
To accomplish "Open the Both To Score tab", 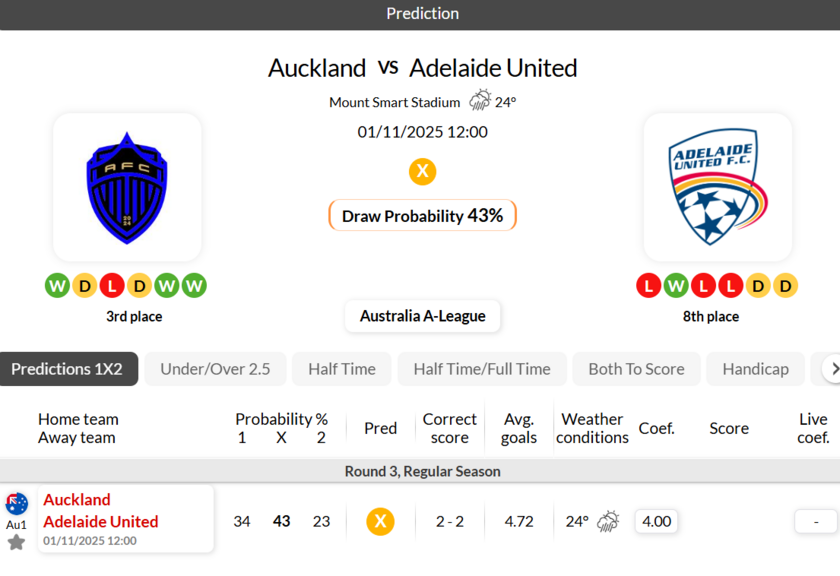I will click(636, 369).
